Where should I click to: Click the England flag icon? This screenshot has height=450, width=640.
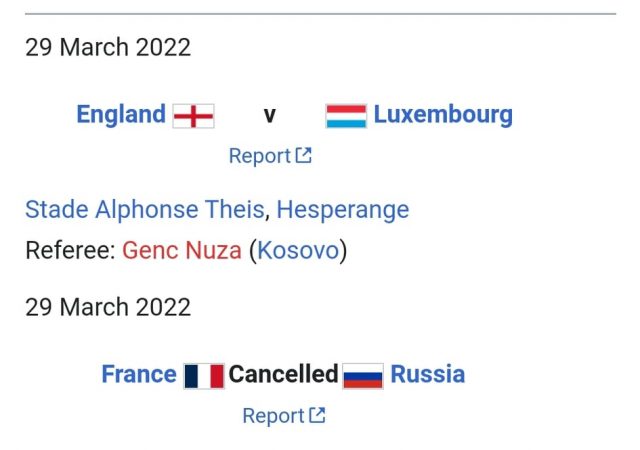[193, 115]
